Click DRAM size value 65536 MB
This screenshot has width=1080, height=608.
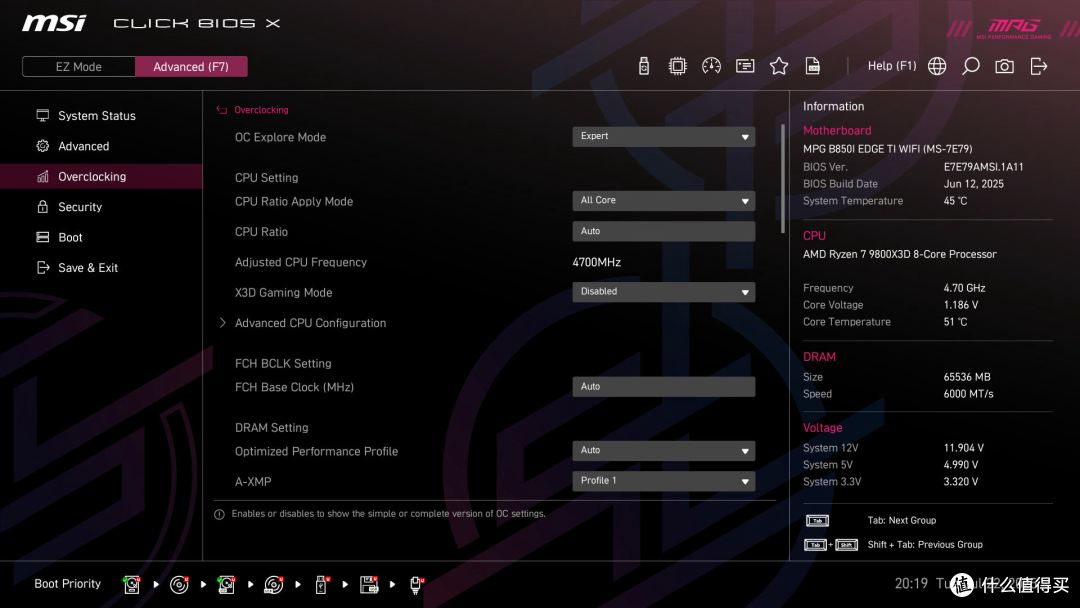point(966,377)
